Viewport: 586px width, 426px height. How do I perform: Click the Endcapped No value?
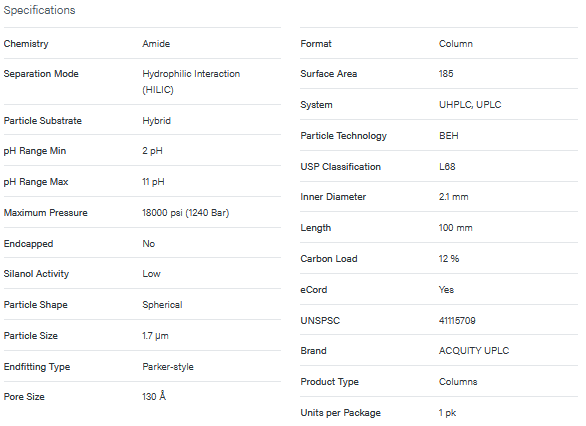point(148,244)
